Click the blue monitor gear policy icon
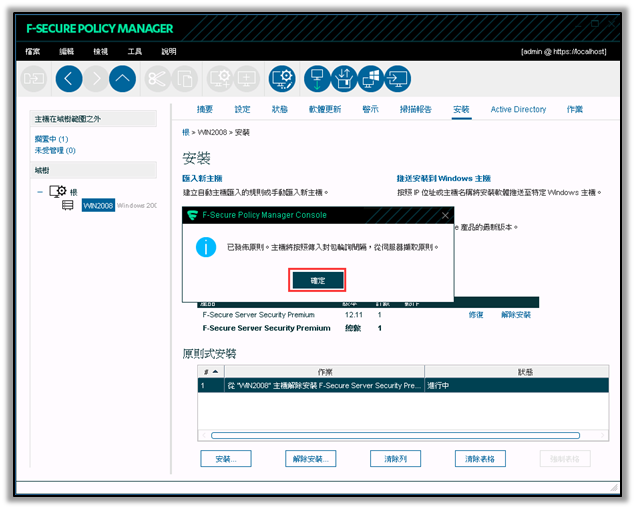635x509 pixels. 282,79
